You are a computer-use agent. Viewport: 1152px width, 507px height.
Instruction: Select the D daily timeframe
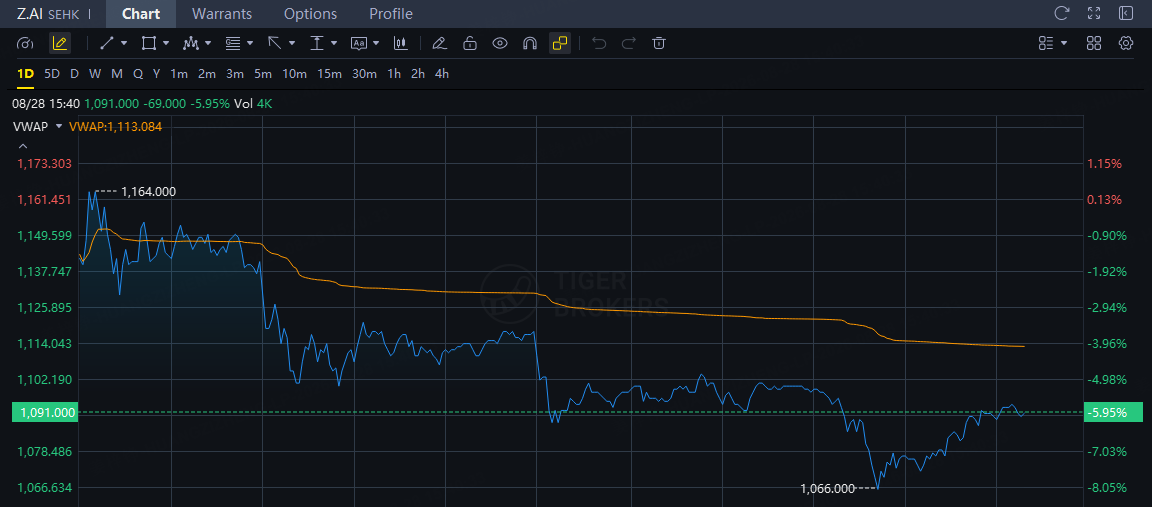pyautogui.click(x=74, y=73)
